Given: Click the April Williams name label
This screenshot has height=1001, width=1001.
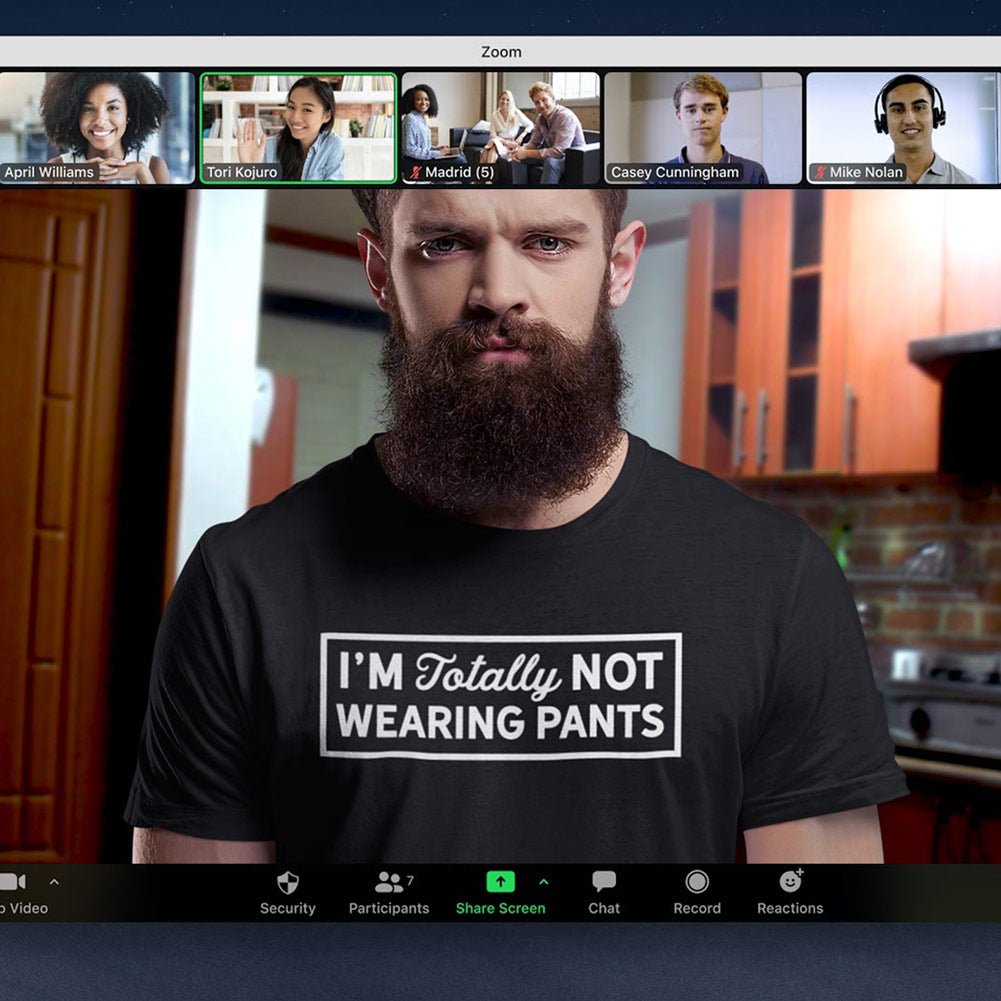Looking at the screenshot, I should point(52,173).
